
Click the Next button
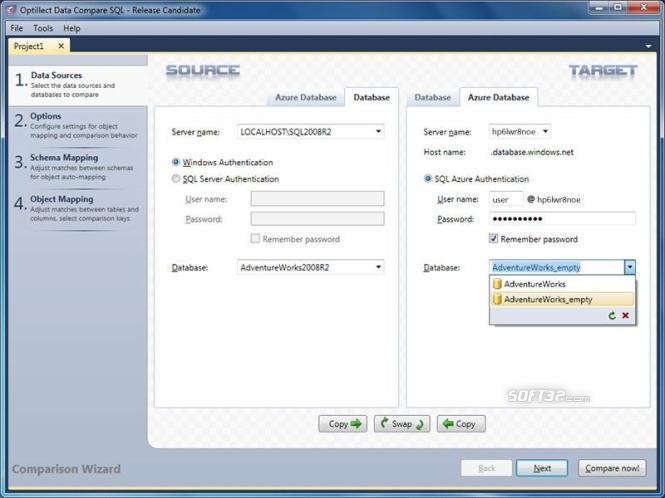pos(542,468)
